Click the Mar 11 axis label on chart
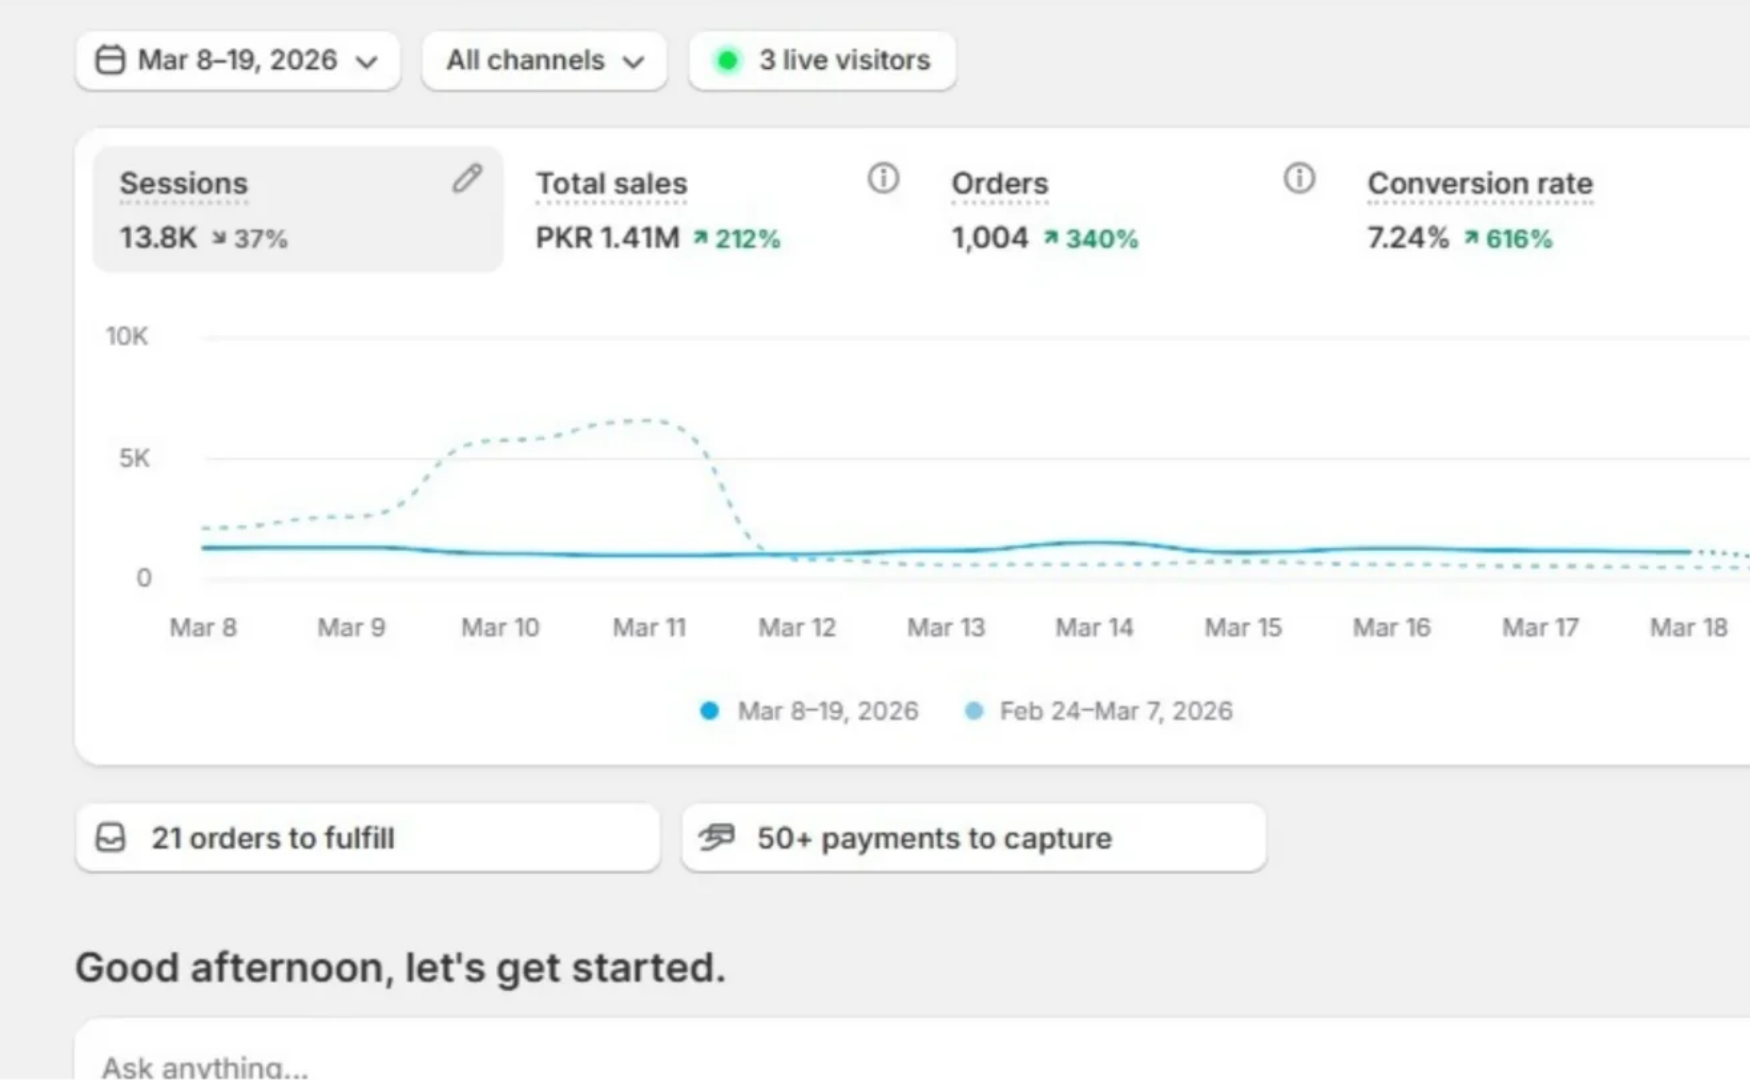This screenshot has width=1750, height=1080. click(x=649, y=627)
